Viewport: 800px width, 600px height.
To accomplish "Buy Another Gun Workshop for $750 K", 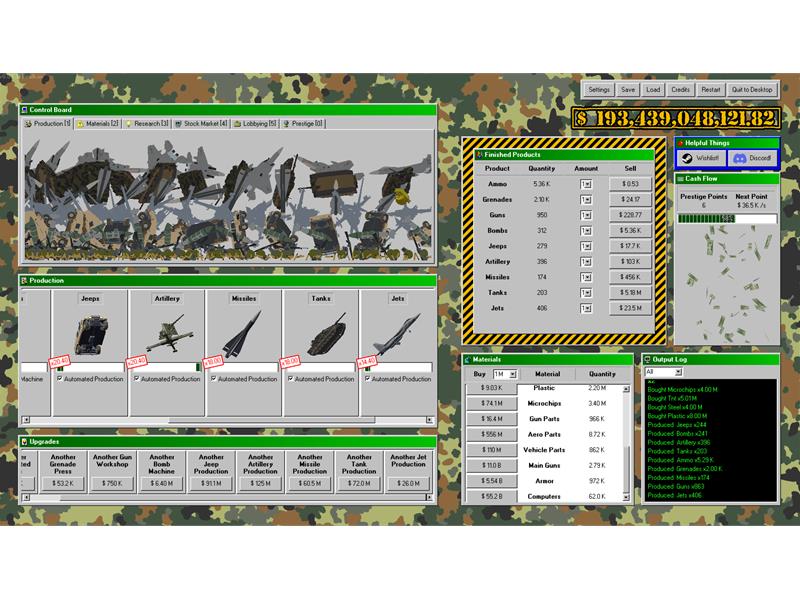I will tap(112, 484).
